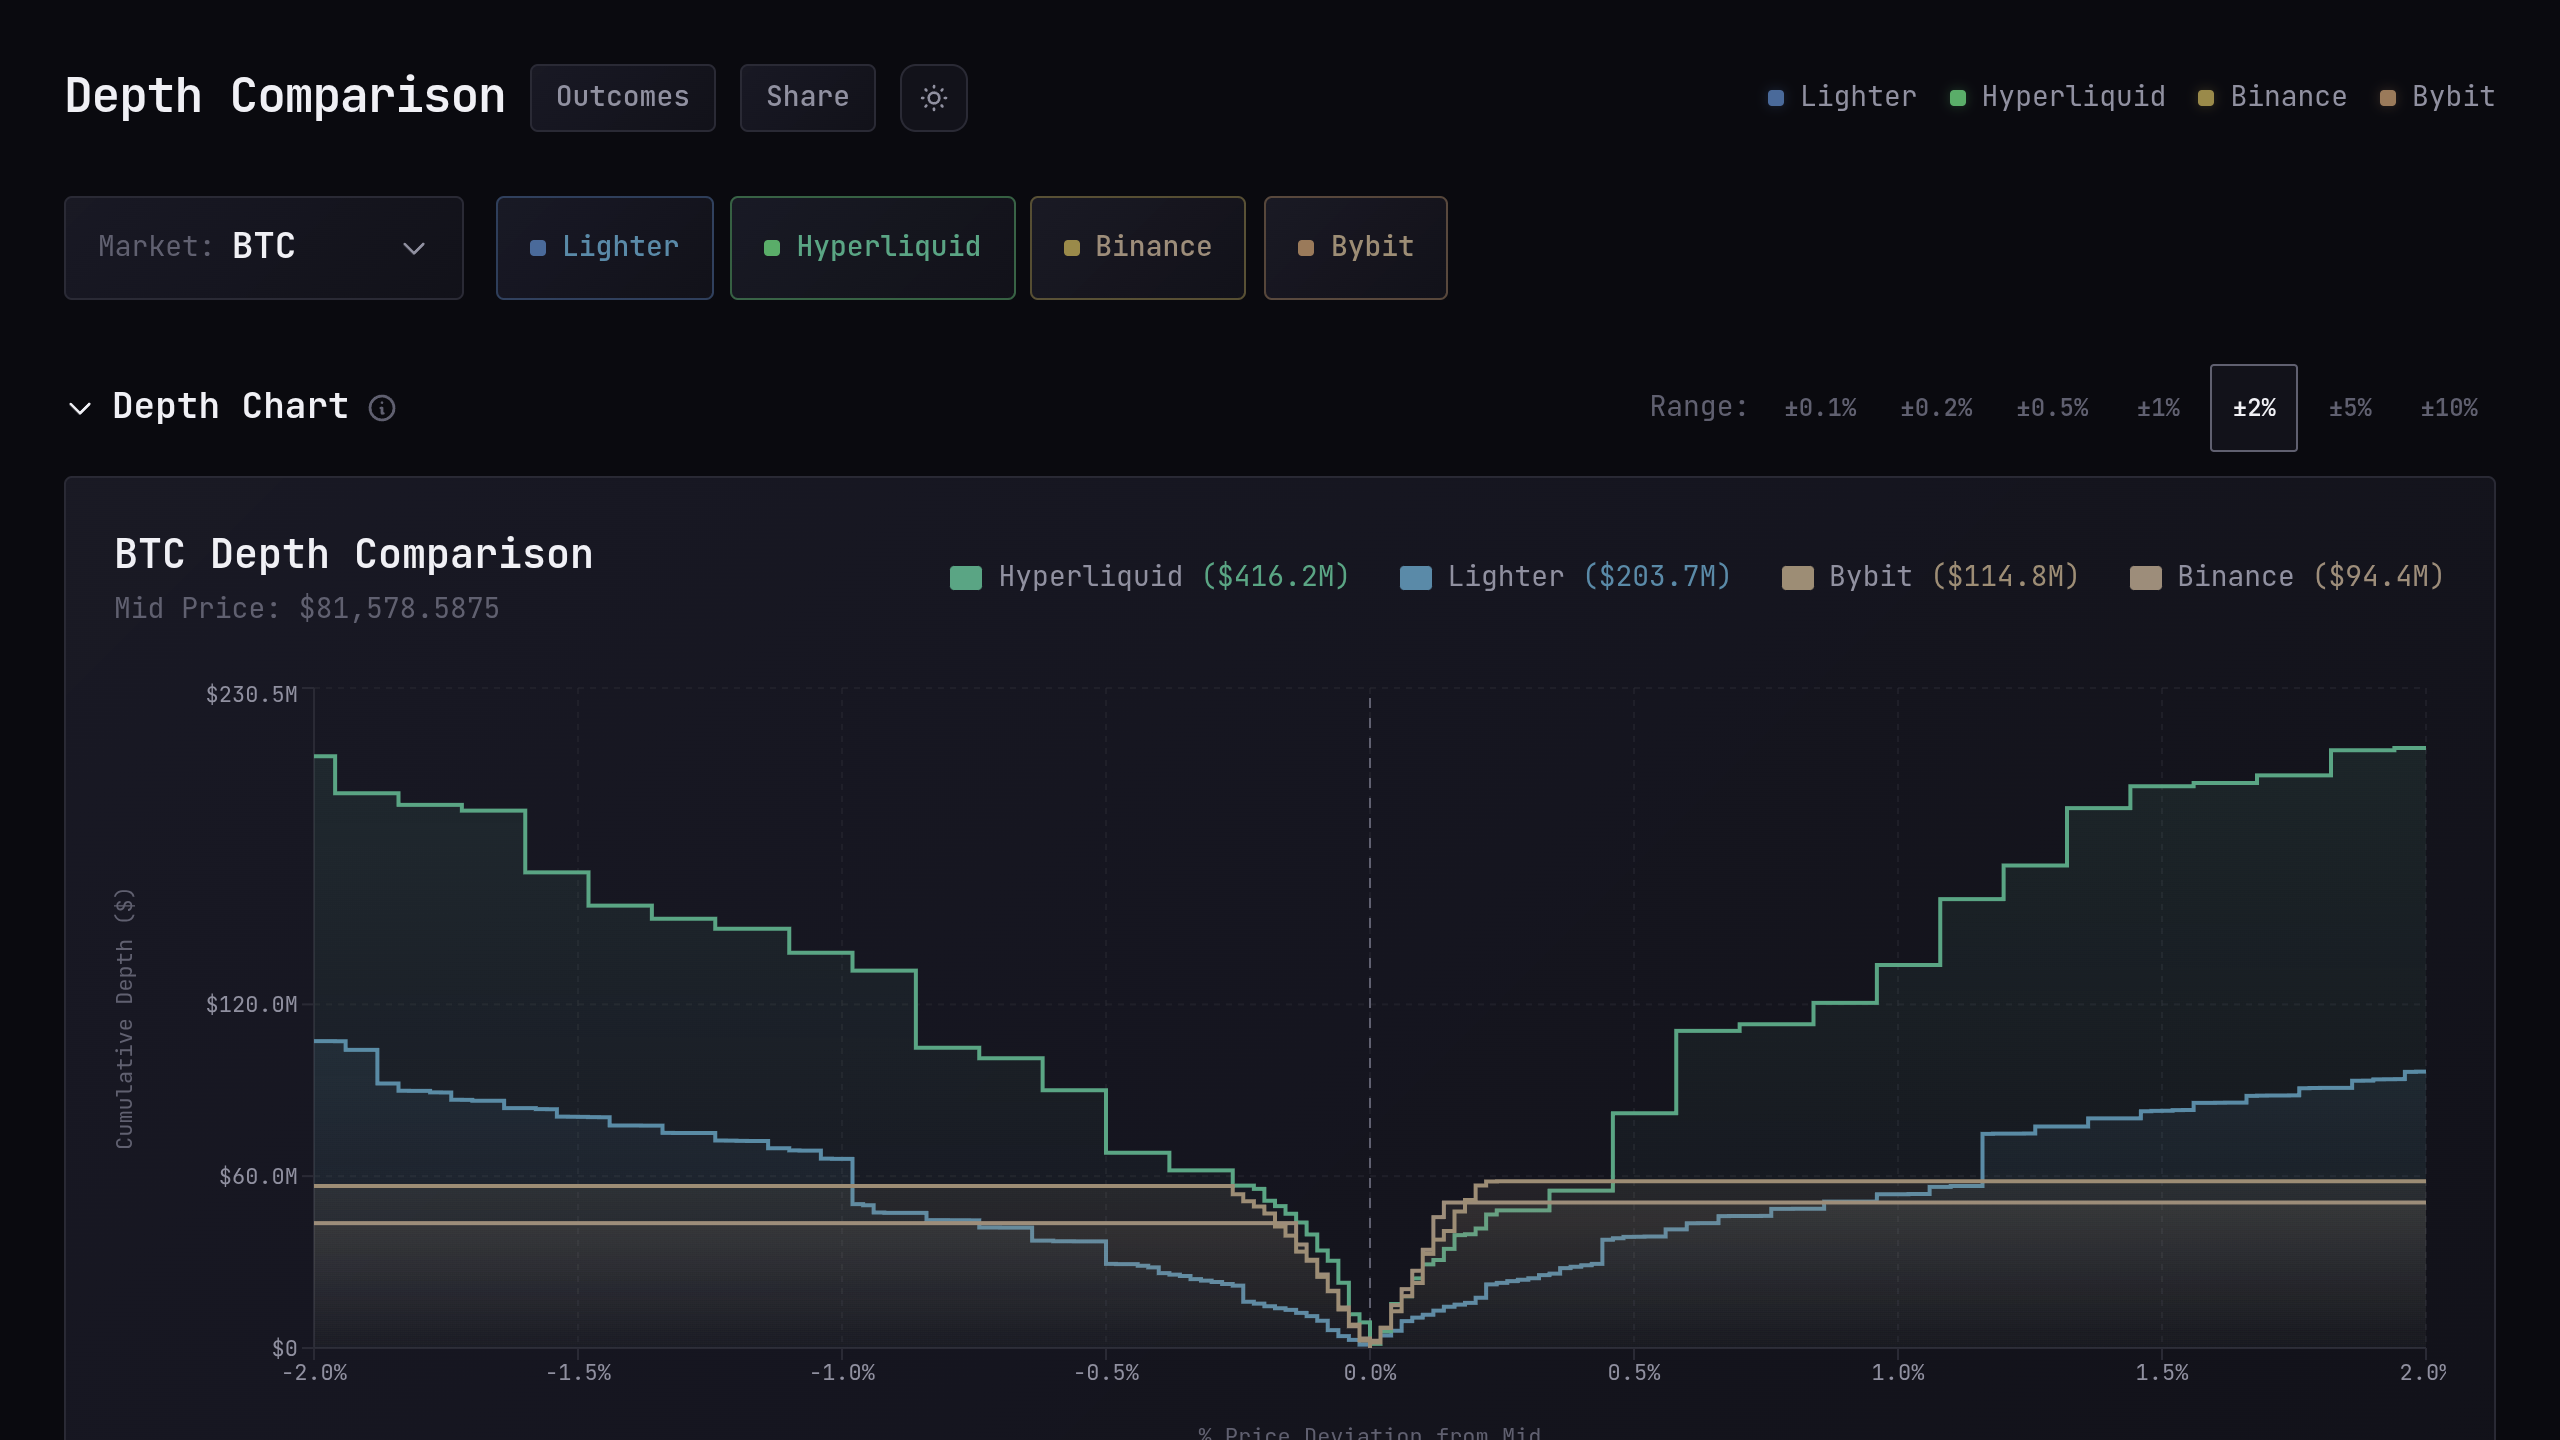This screenshot has height=1440, width=2560.
Task: Click the $60.0M y-axis label
Action: point(258,1176)
